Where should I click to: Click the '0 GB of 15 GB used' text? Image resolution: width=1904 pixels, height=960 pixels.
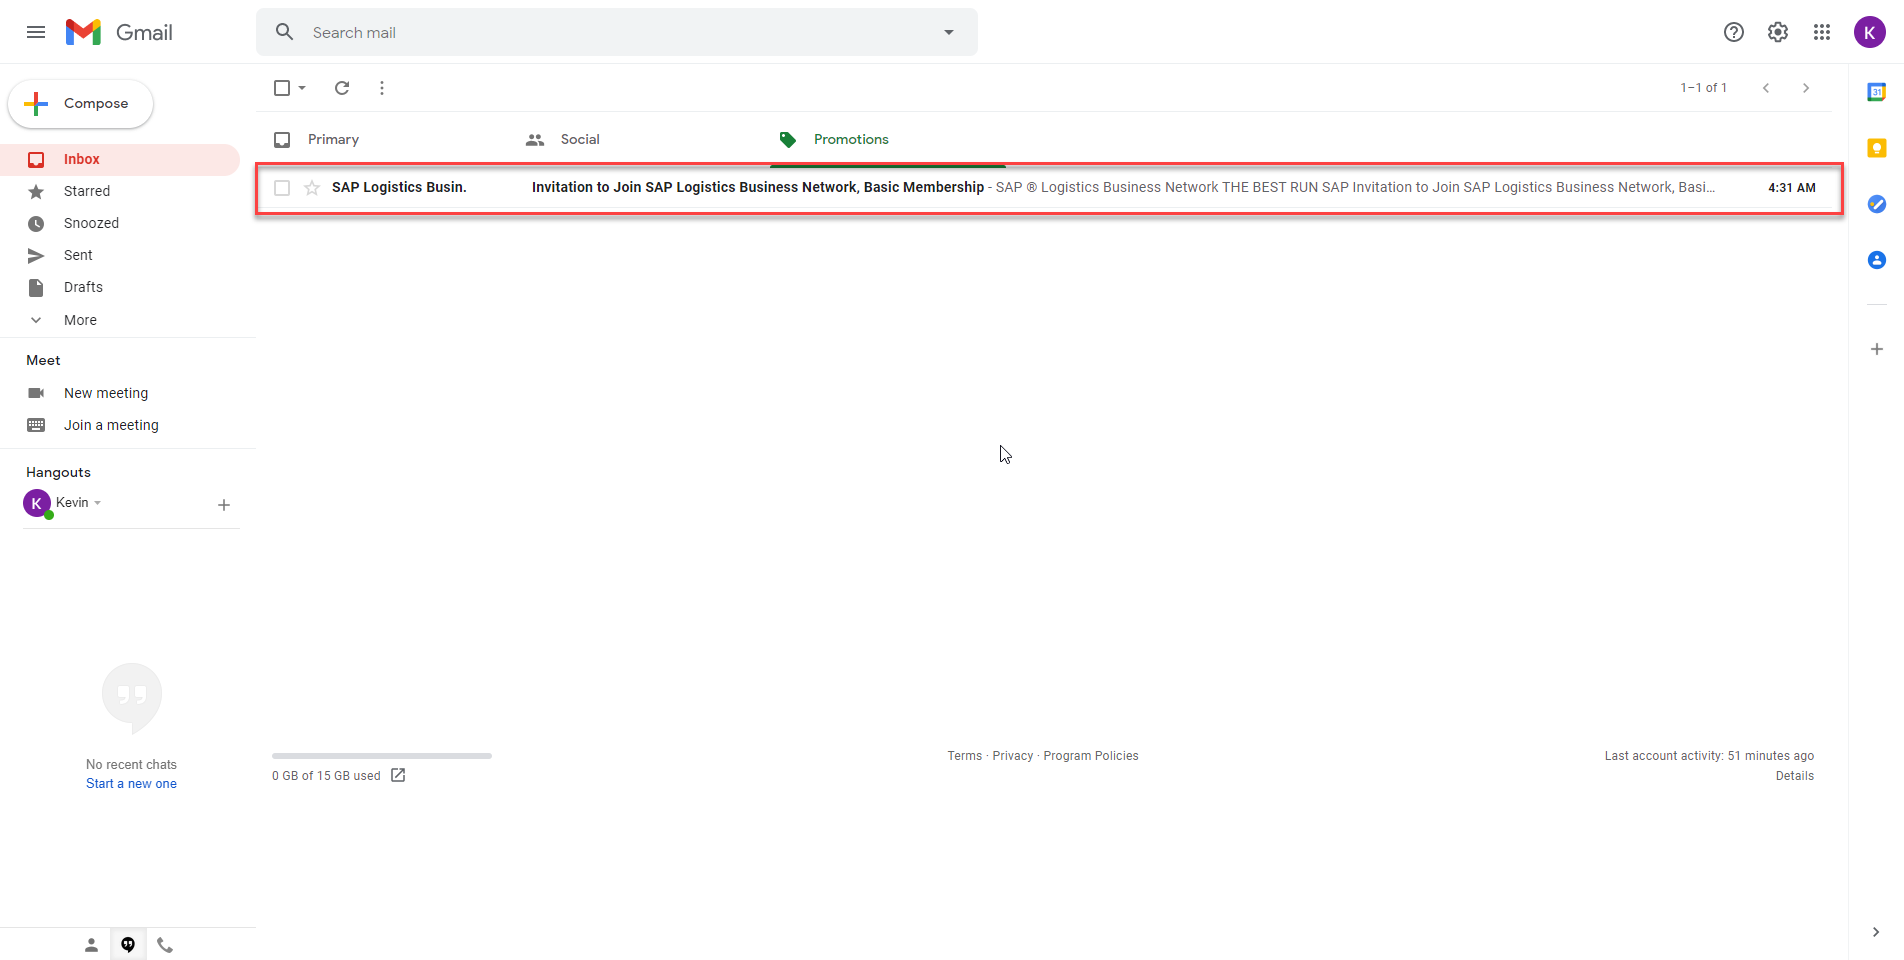(326, 776)
